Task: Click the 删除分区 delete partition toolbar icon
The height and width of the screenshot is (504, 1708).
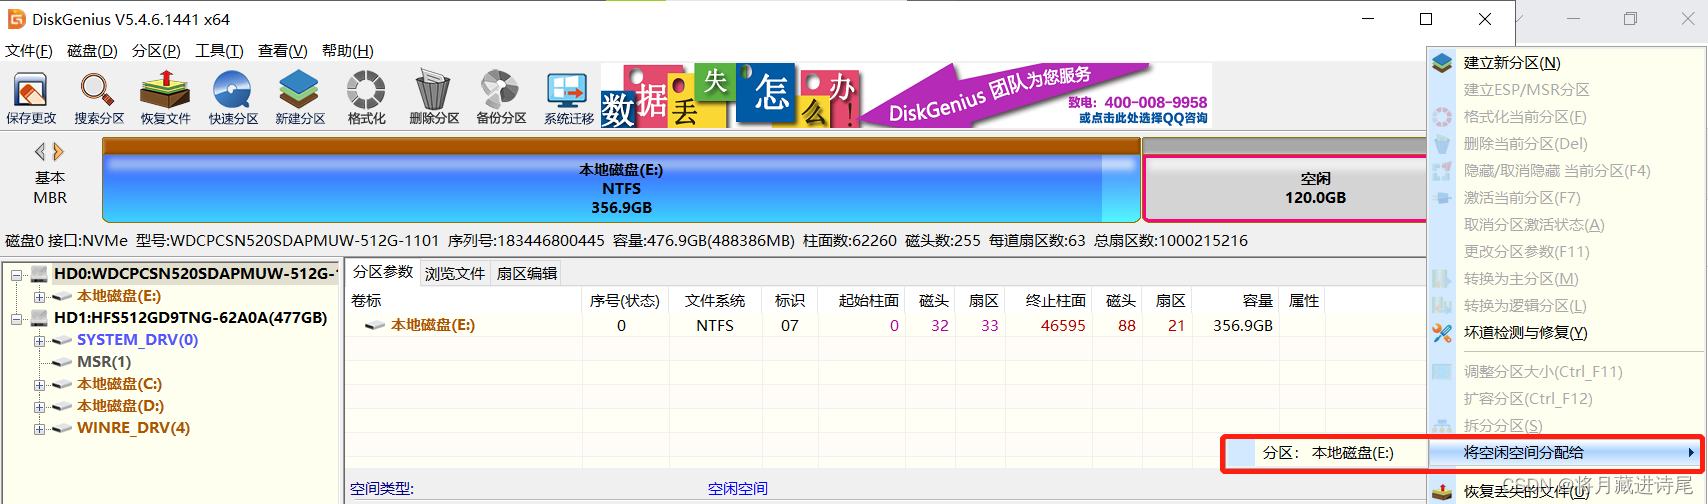Action: click(433, 98)
